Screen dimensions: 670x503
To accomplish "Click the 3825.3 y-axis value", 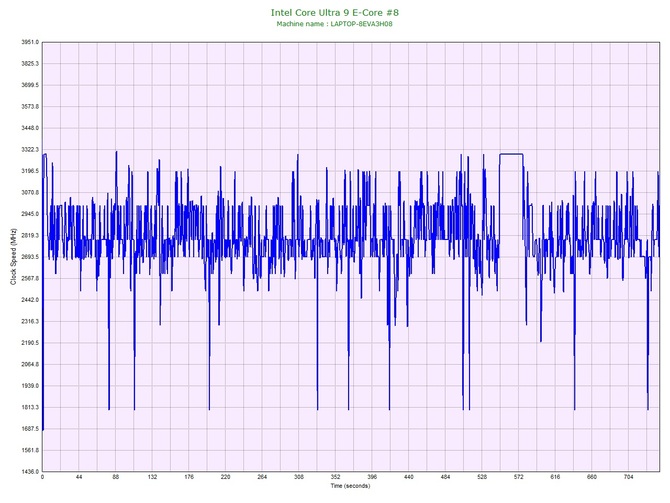I will point(30,63).
